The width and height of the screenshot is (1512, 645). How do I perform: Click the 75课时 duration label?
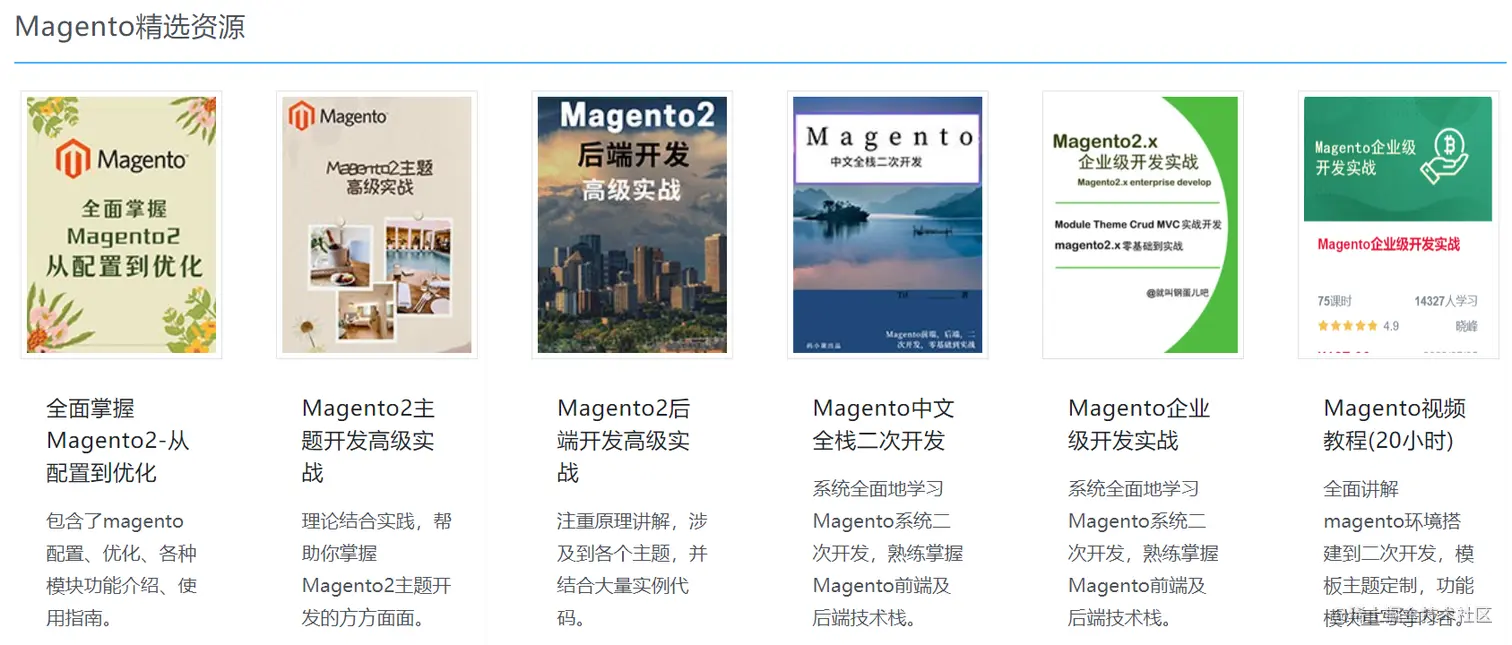(1335, 300)
